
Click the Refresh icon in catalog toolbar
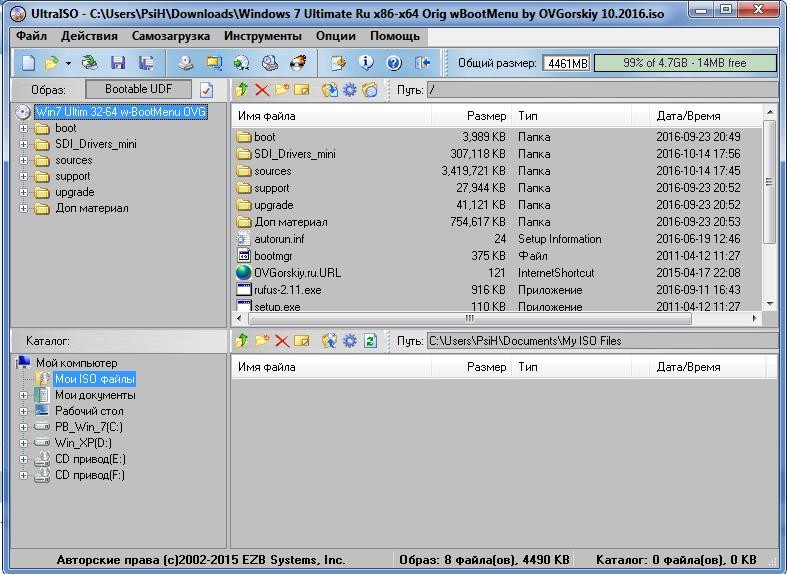tap(370, 341)
